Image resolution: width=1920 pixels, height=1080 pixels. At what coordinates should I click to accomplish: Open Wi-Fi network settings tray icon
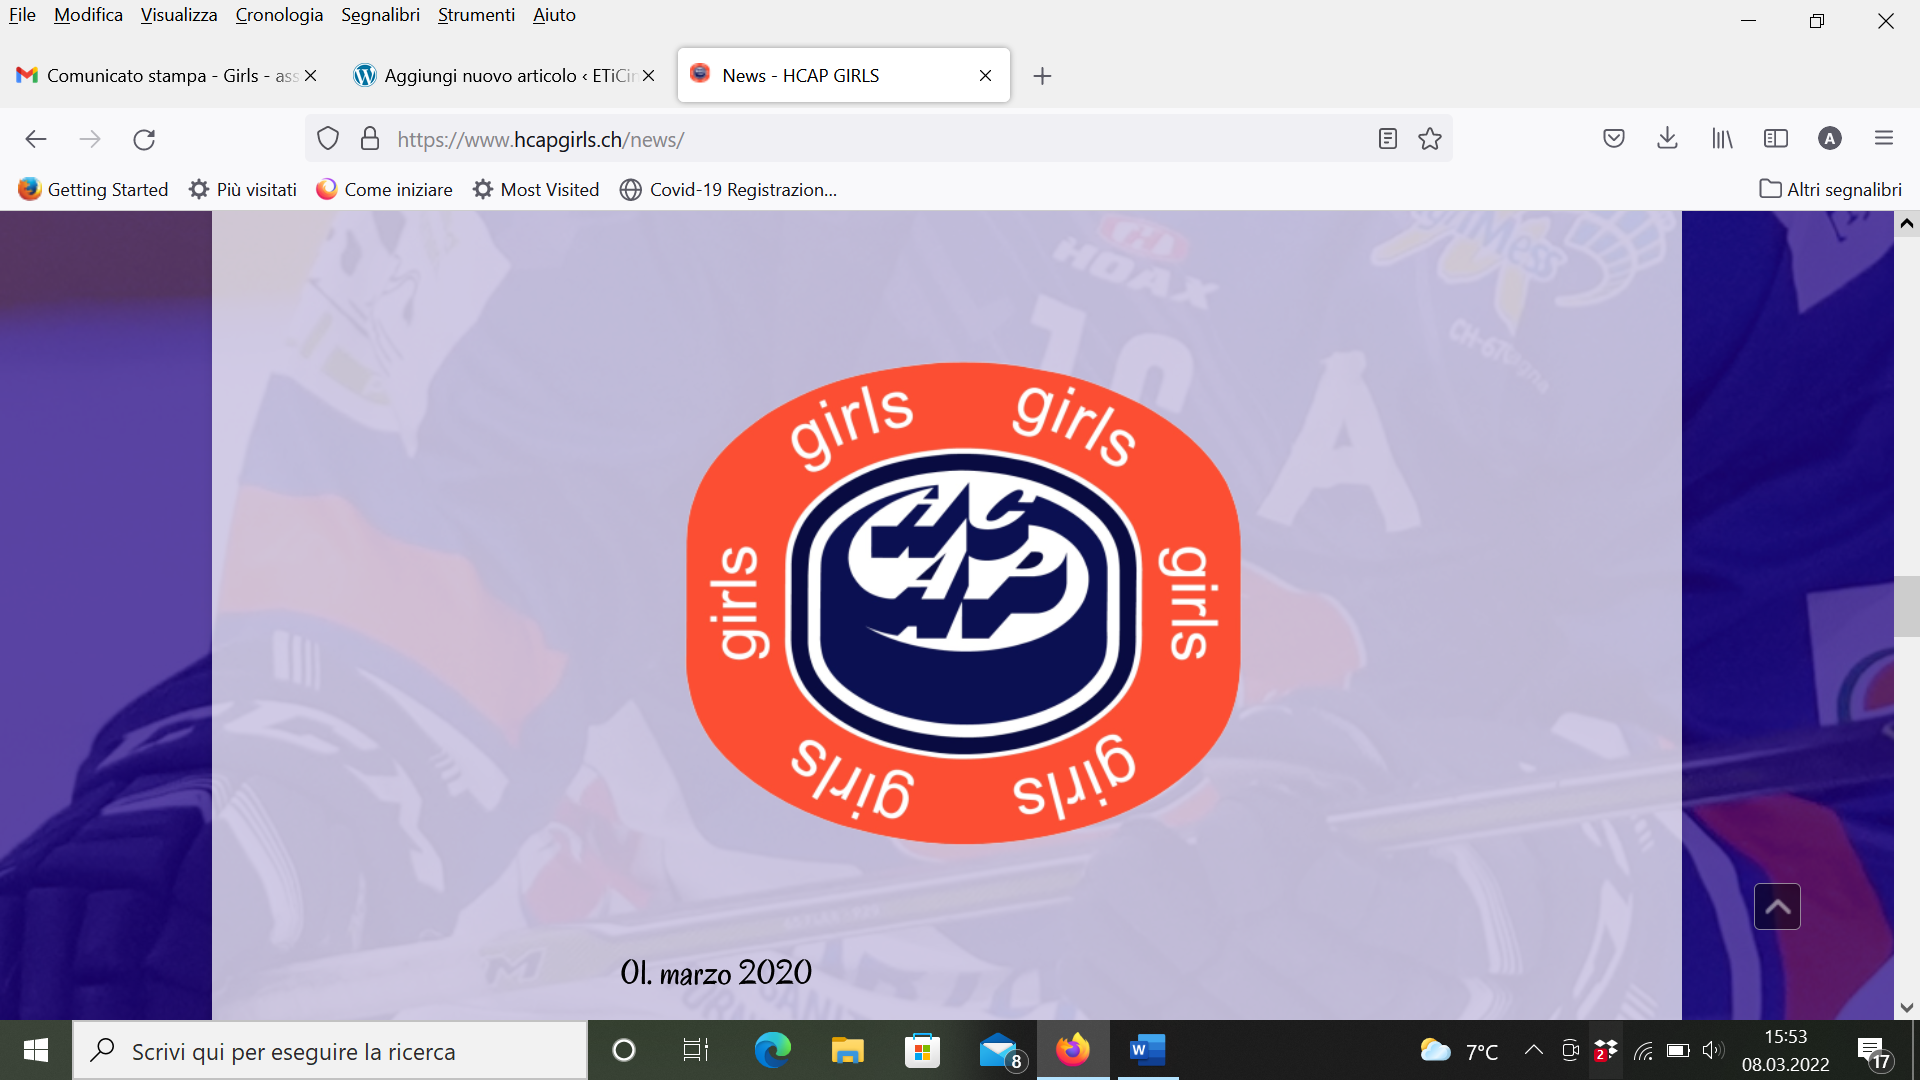[1643, 1050]
